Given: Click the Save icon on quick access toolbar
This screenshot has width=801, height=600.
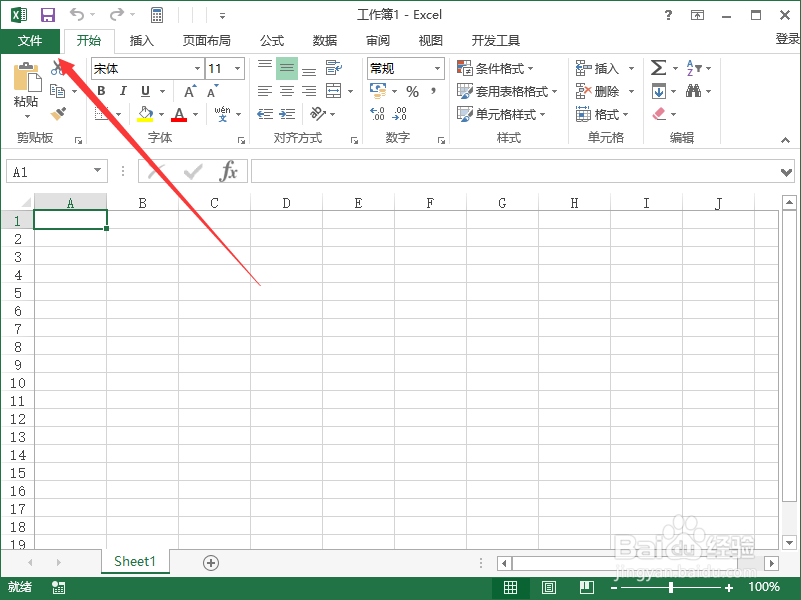Looking at the screenshot, I should coord(47,14).
